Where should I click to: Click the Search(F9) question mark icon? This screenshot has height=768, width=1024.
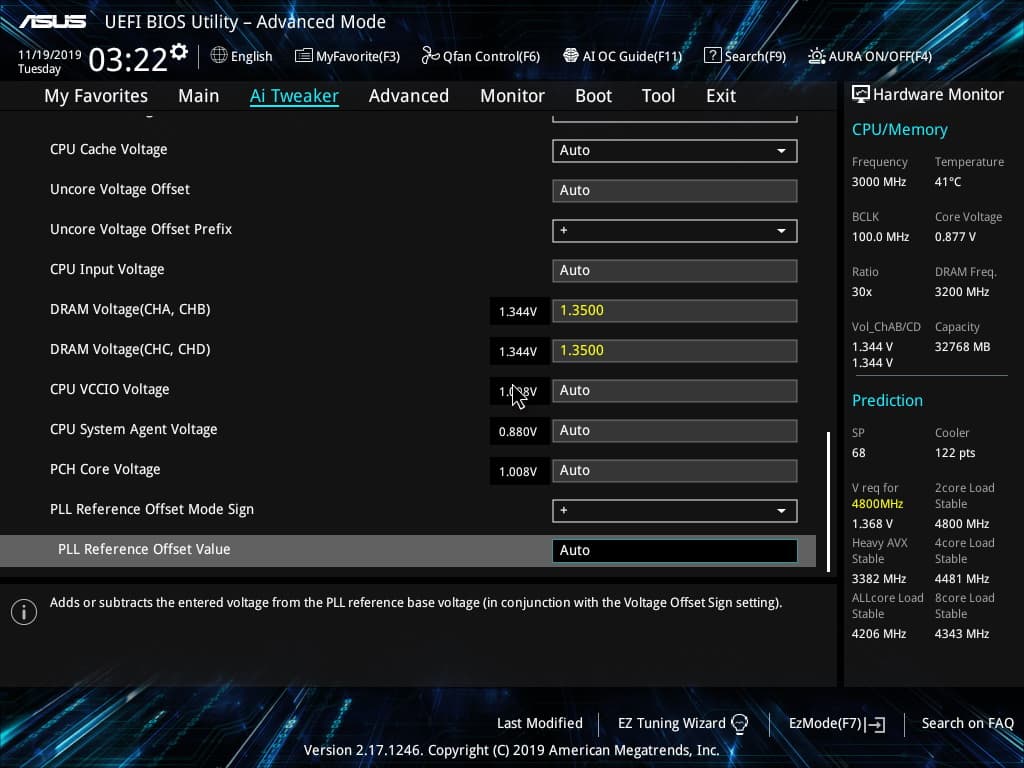[x=712, y=56]
